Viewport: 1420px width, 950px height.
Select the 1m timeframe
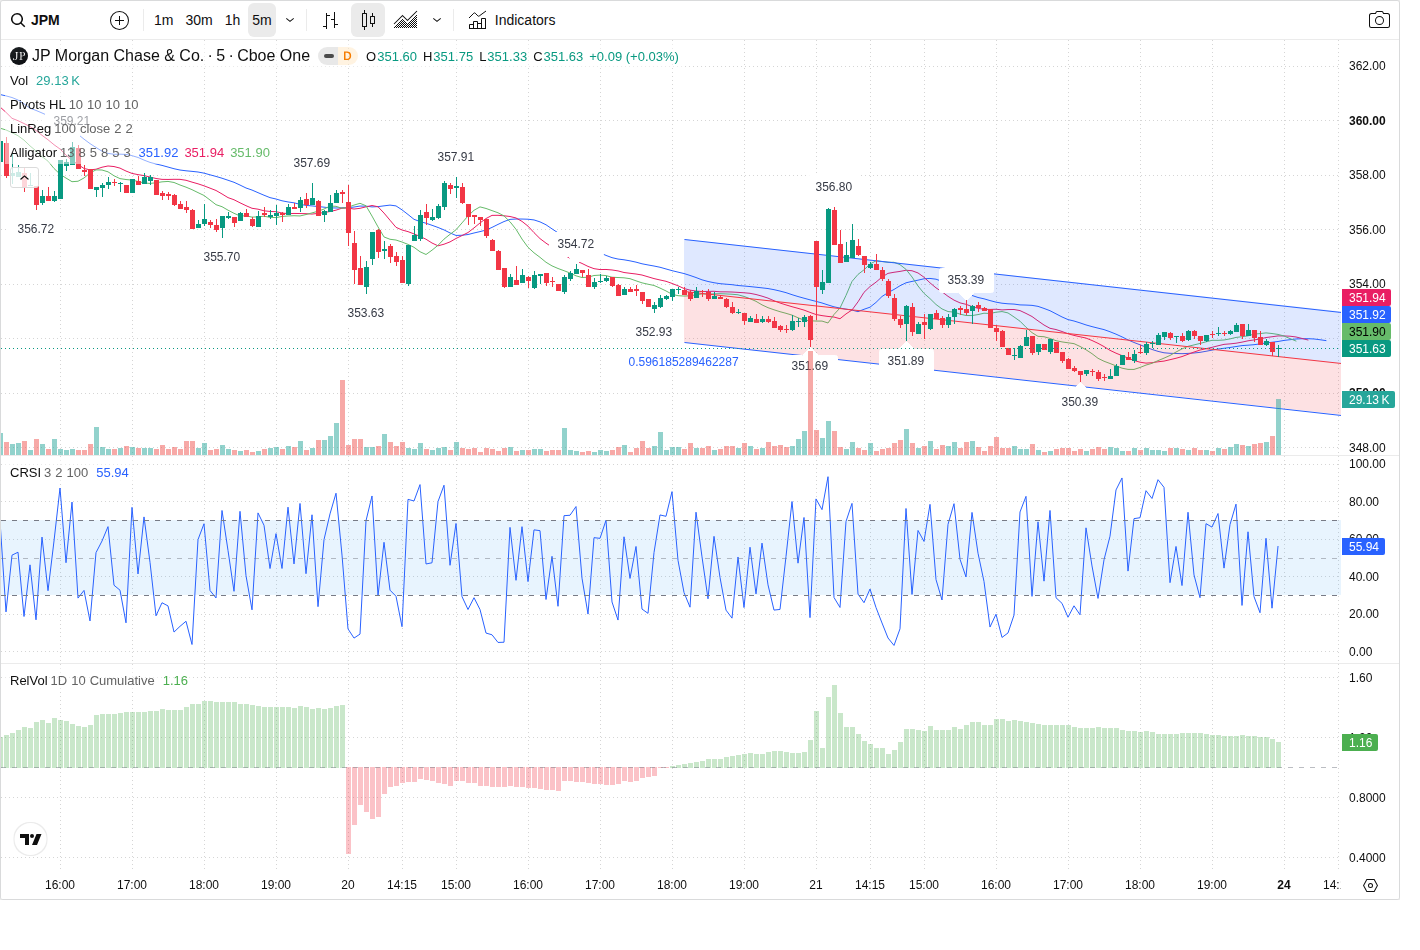(x=164, y=20)
